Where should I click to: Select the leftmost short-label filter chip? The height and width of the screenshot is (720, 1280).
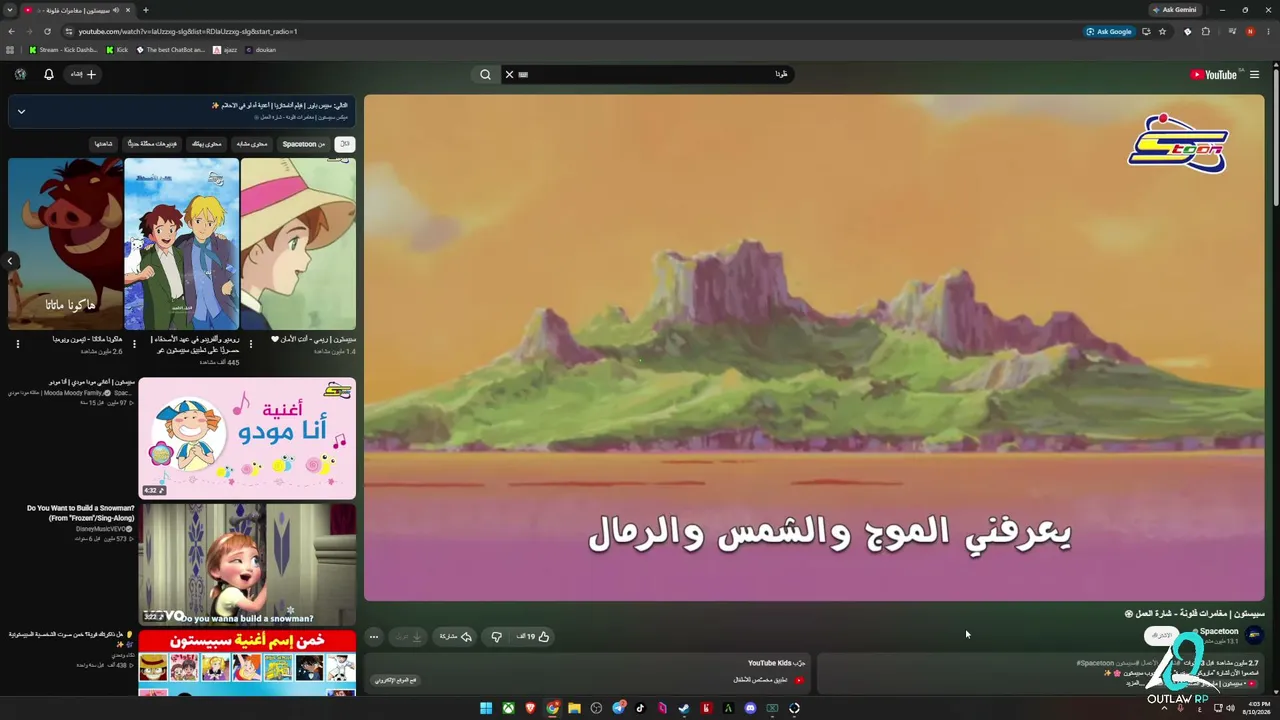coord(104,144)
